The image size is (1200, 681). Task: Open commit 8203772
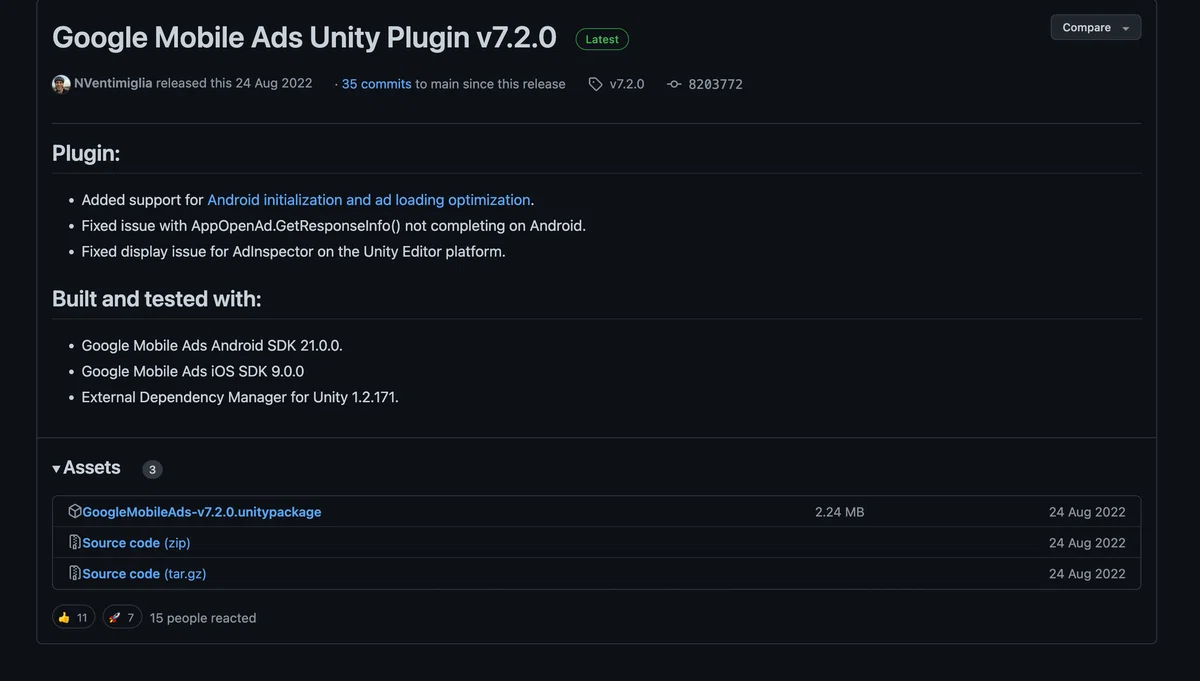tap(715, 84)
